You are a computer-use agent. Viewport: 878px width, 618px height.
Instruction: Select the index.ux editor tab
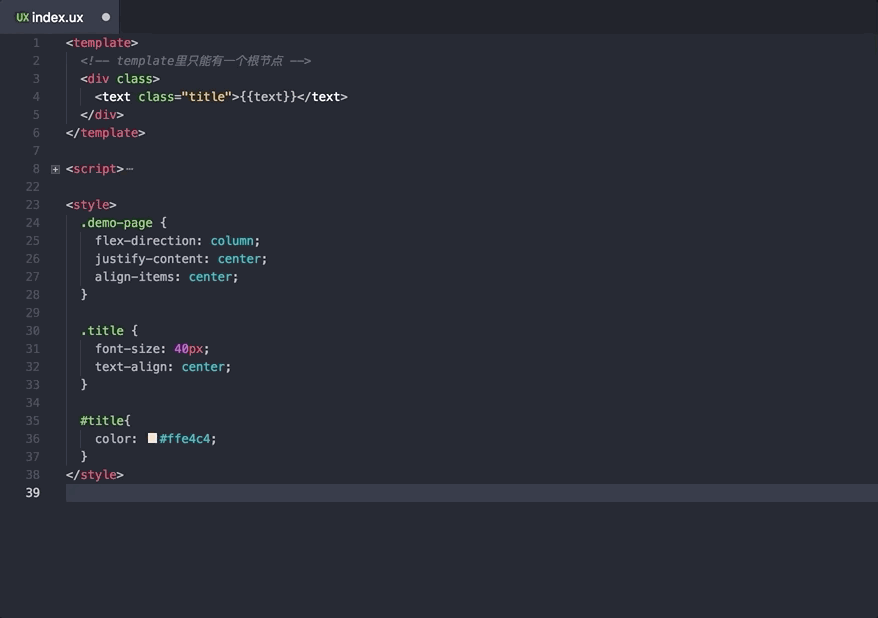(59, 17)
